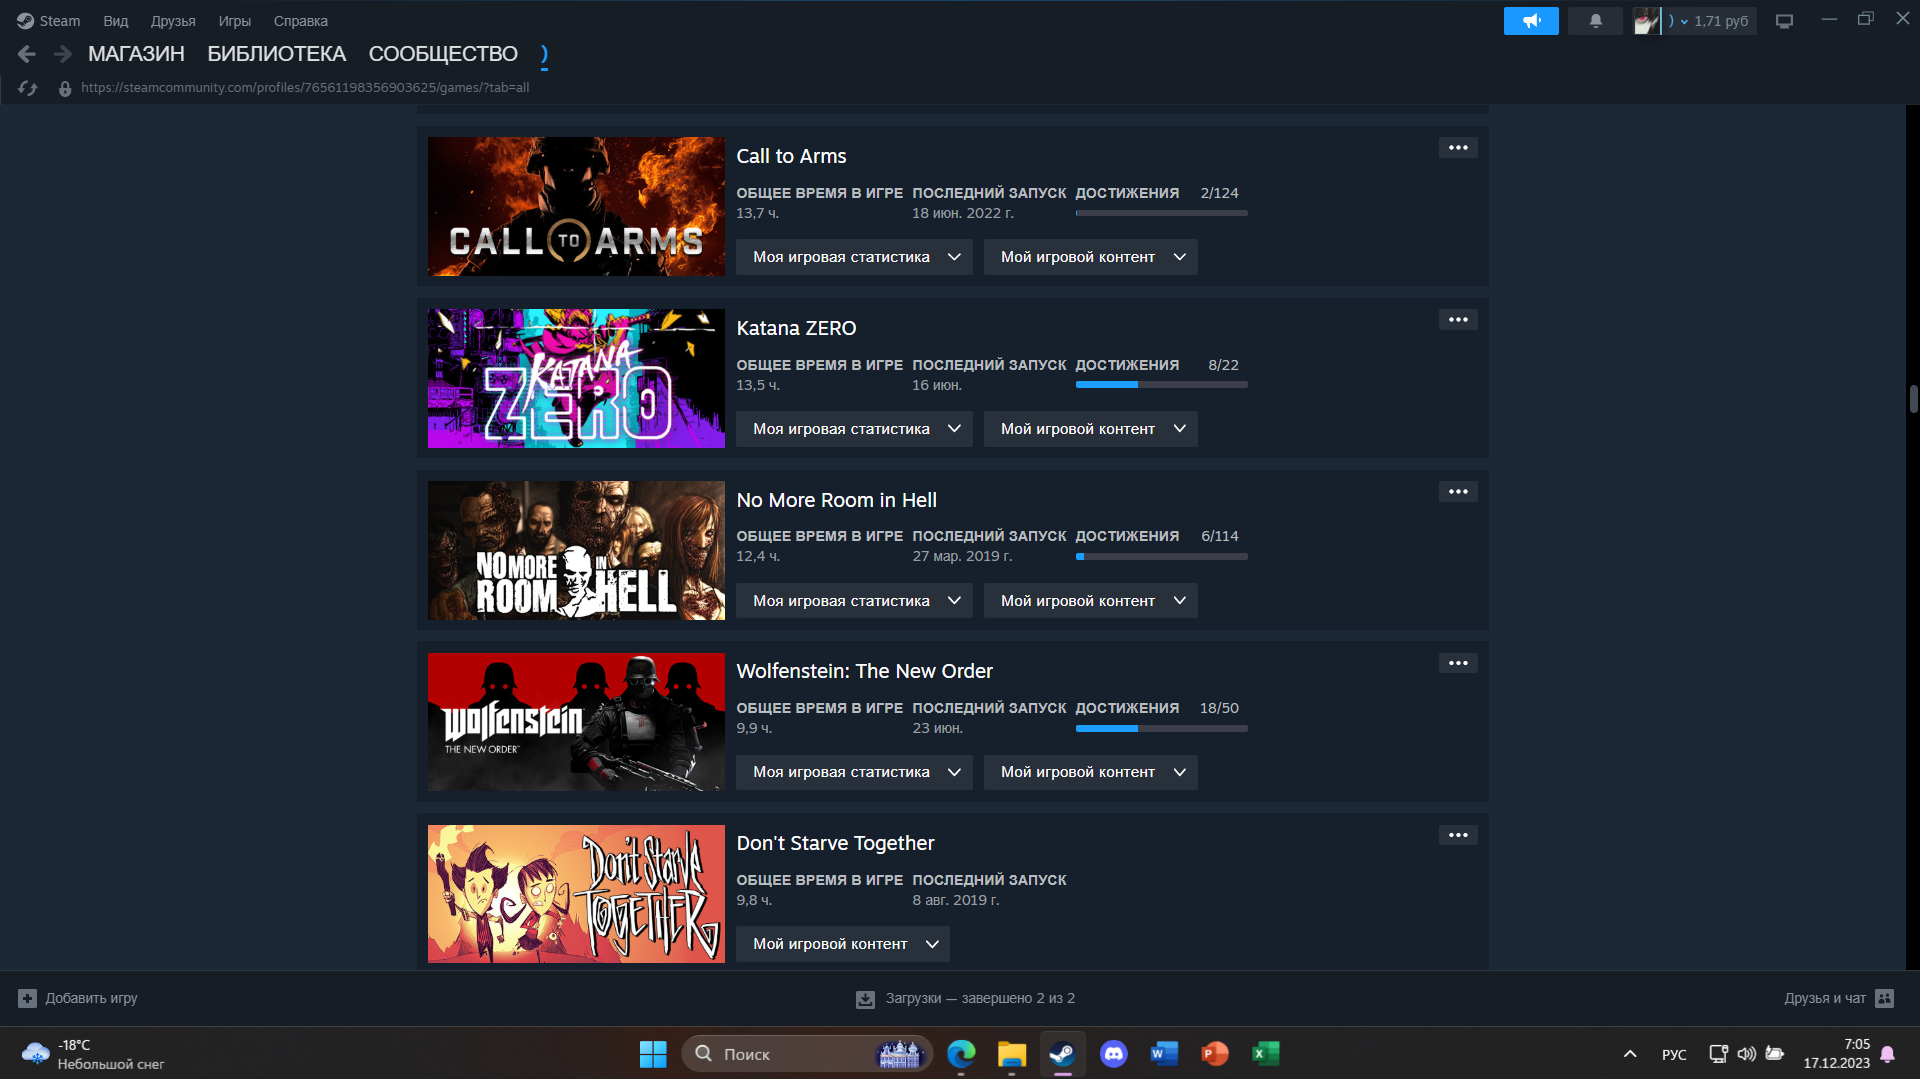Screen dimensions: 1920x1079
Task: Click Wolfenstein achievements progress bar
Action: pos(1161,728)
